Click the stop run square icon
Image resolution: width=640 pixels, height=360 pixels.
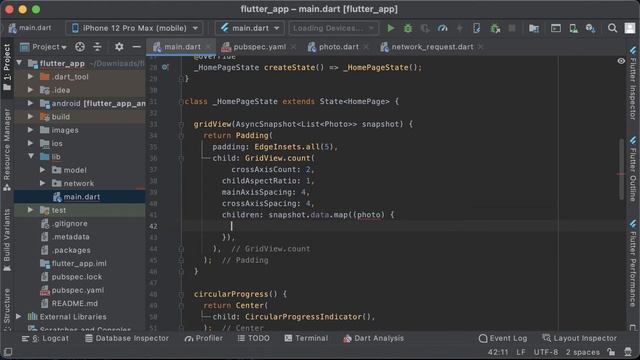pyautogui.click(x=512, y=28)
